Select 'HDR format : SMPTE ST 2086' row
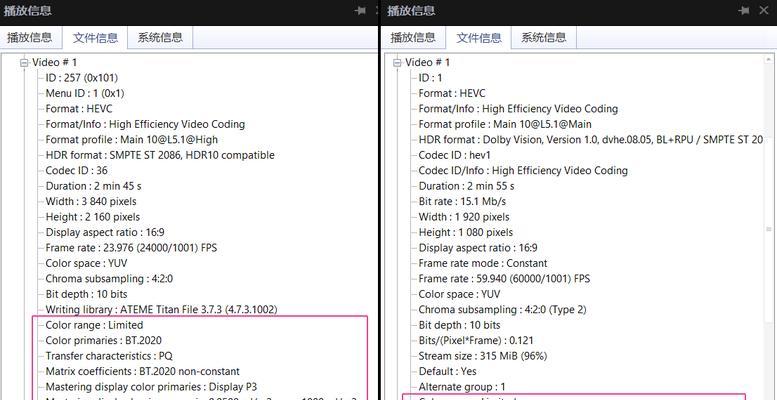777x400 pixels. pos(160,155)
